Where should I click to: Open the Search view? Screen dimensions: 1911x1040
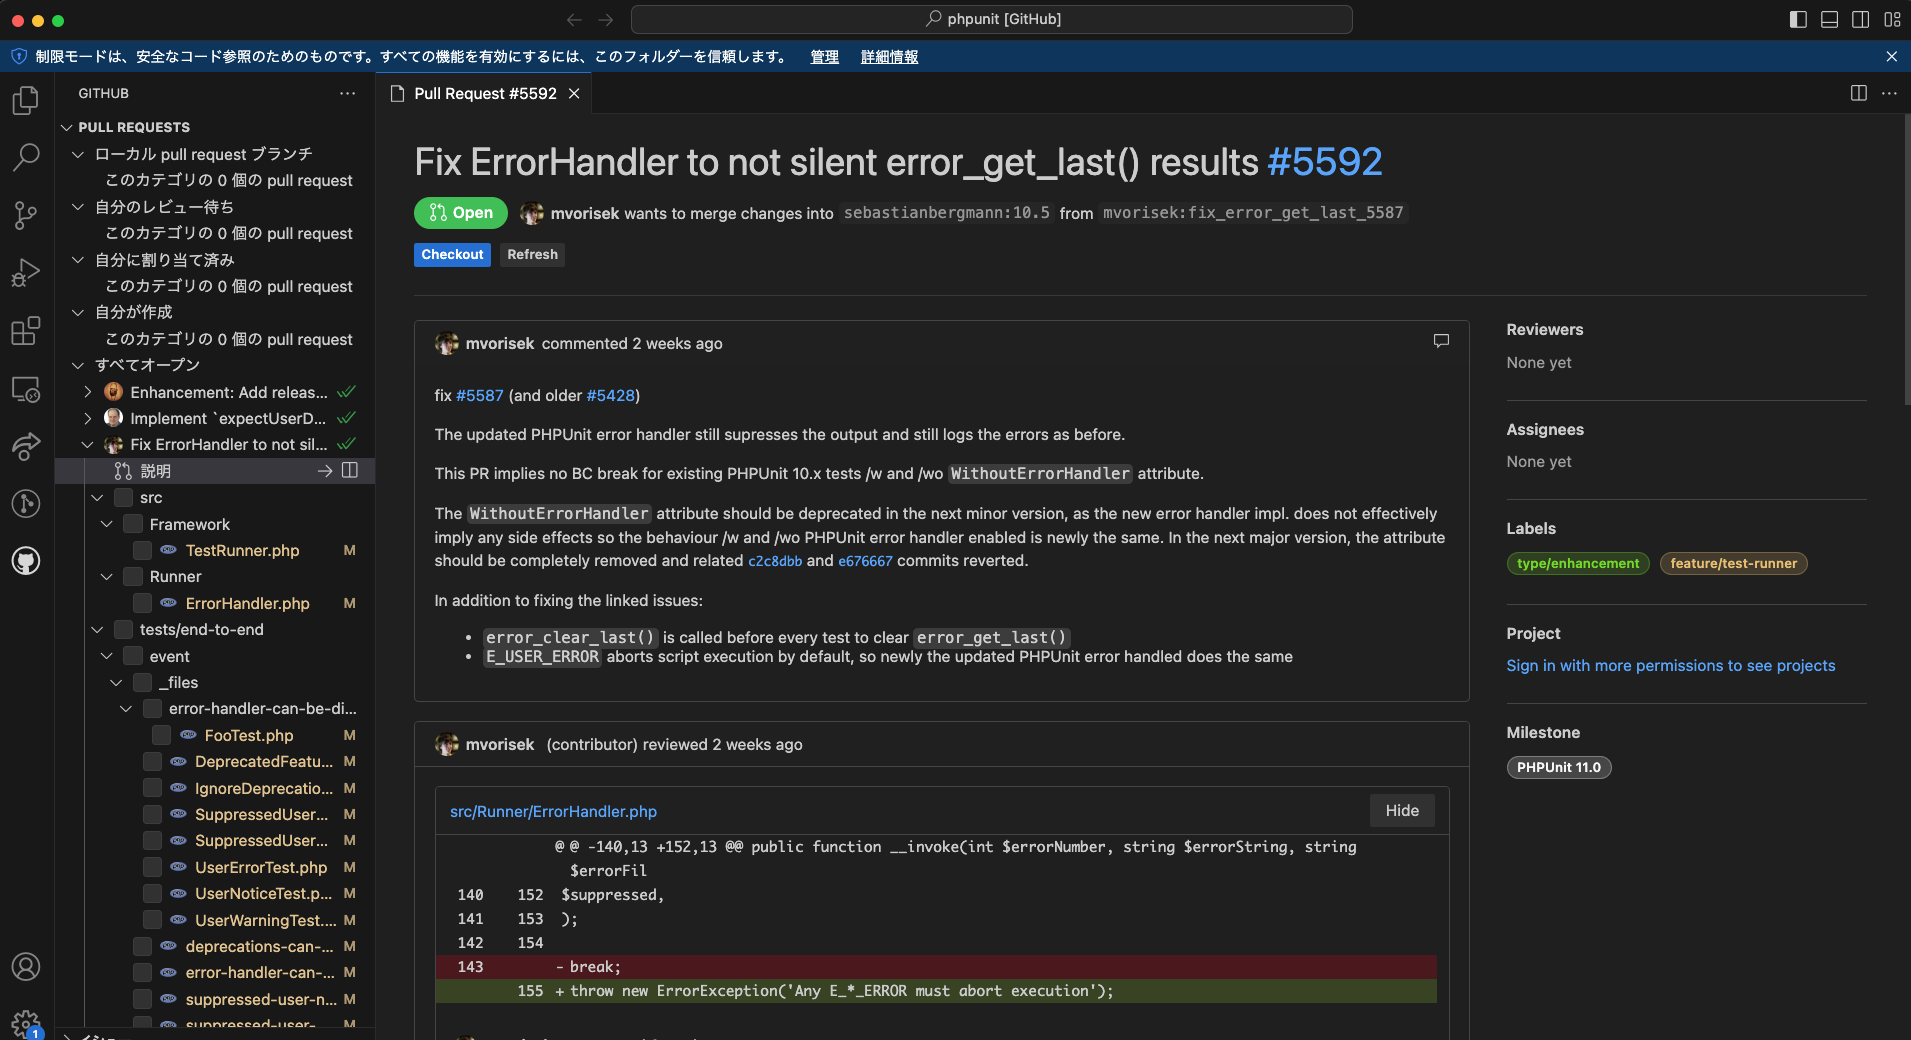tap(26, 157)
